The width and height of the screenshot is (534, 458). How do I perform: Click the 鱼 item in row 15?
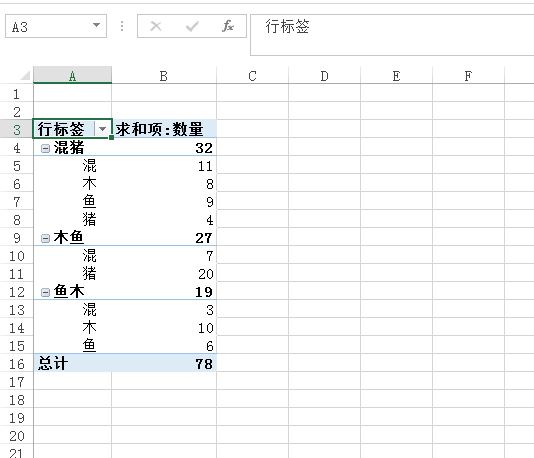coord(89,346)
